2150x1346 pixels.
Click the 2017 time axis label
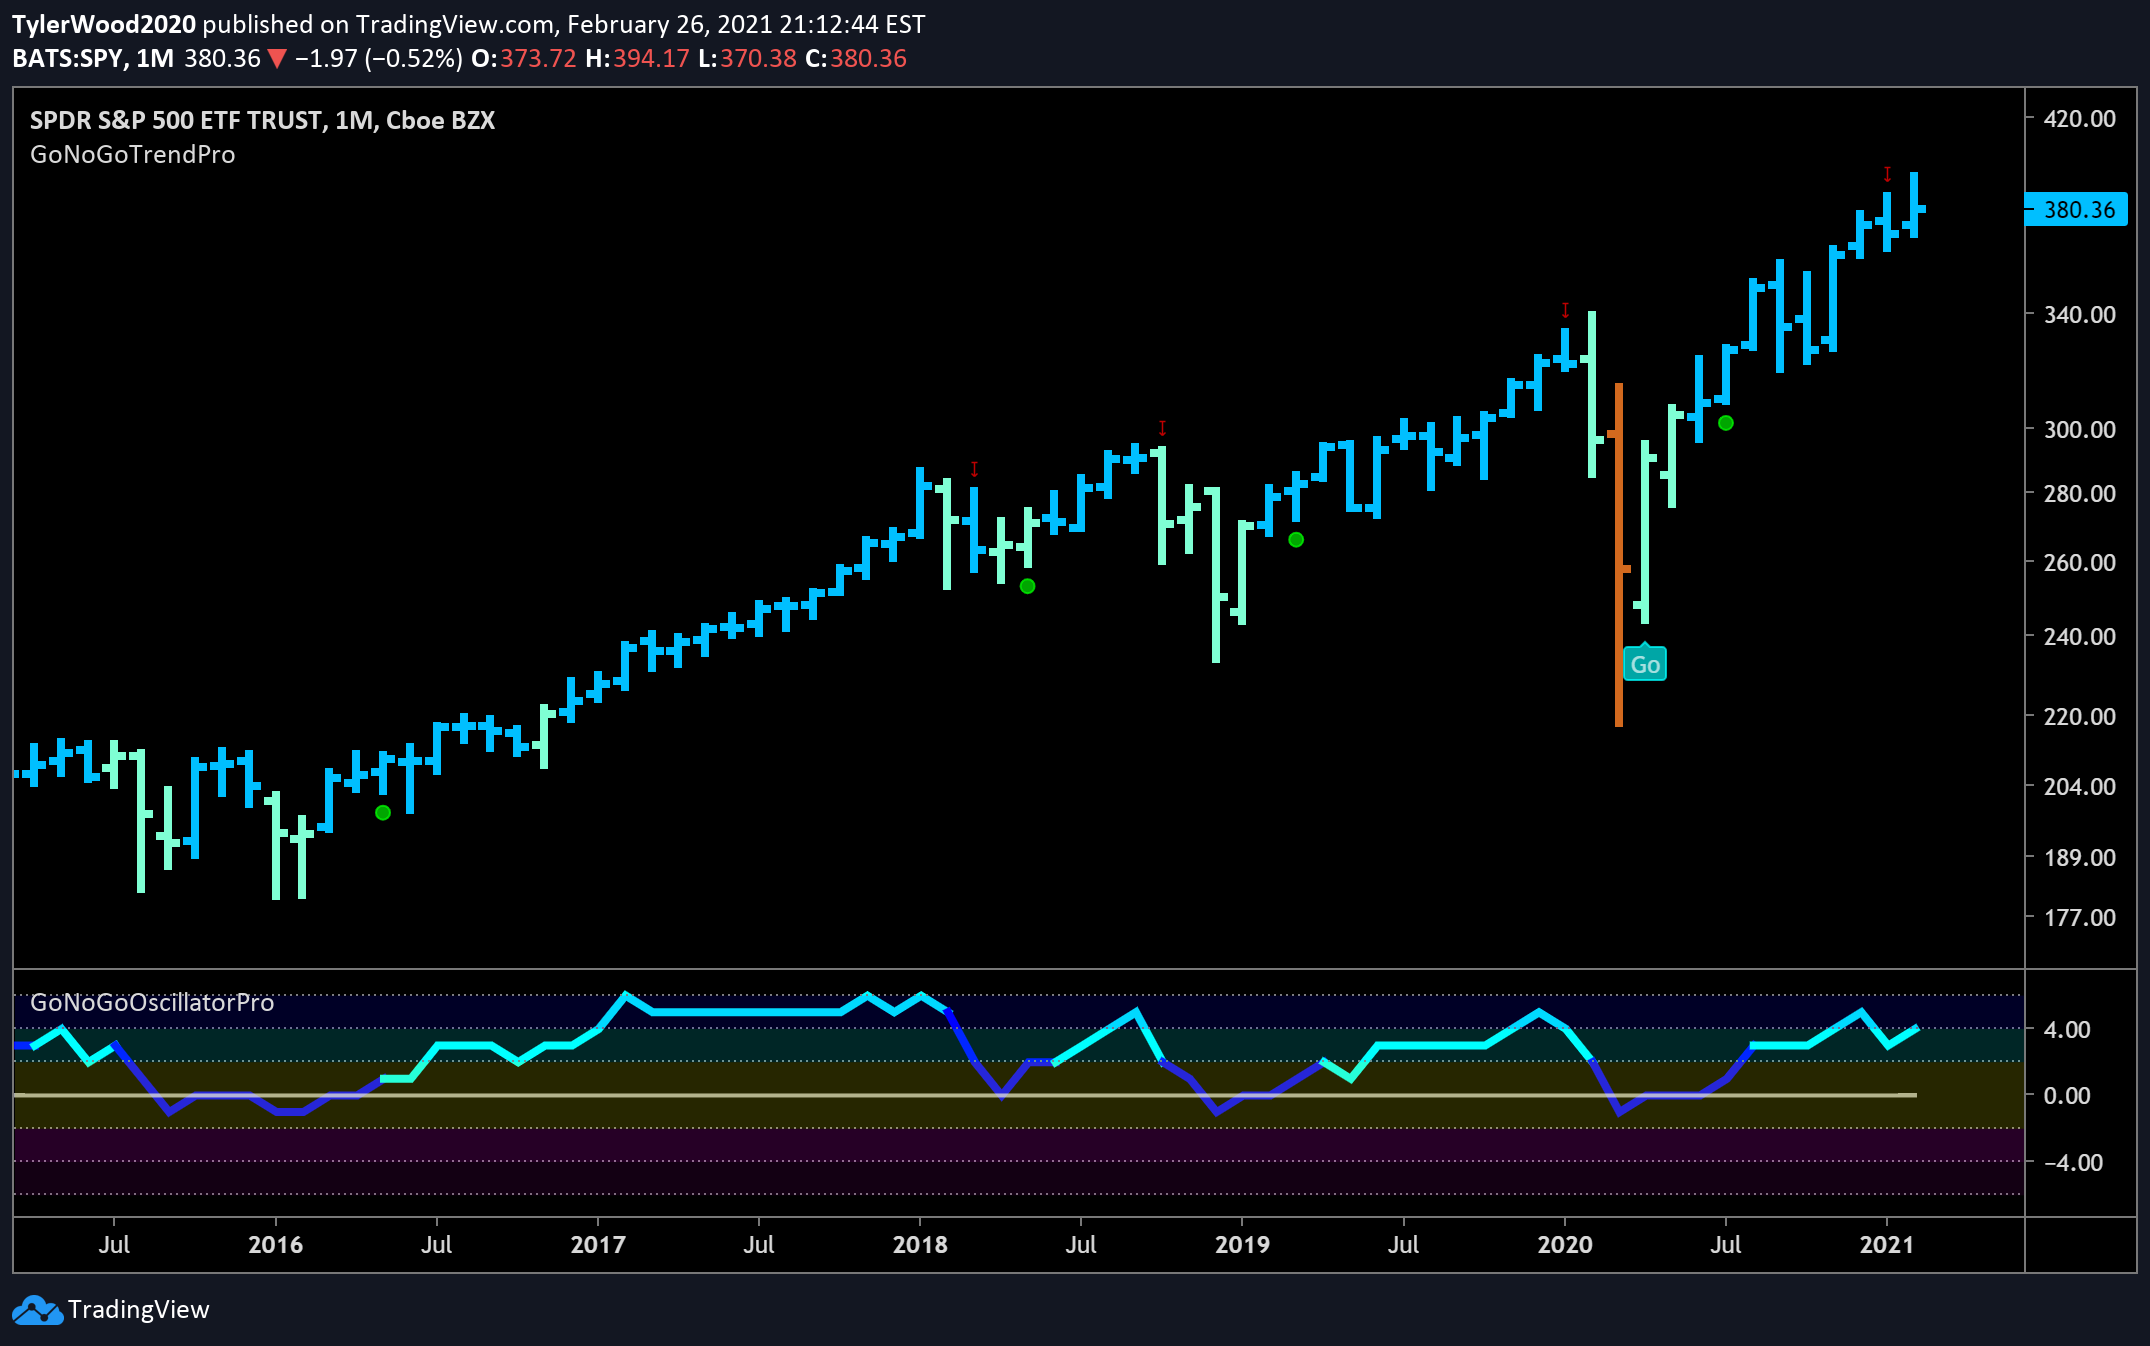coord(598,1245)
